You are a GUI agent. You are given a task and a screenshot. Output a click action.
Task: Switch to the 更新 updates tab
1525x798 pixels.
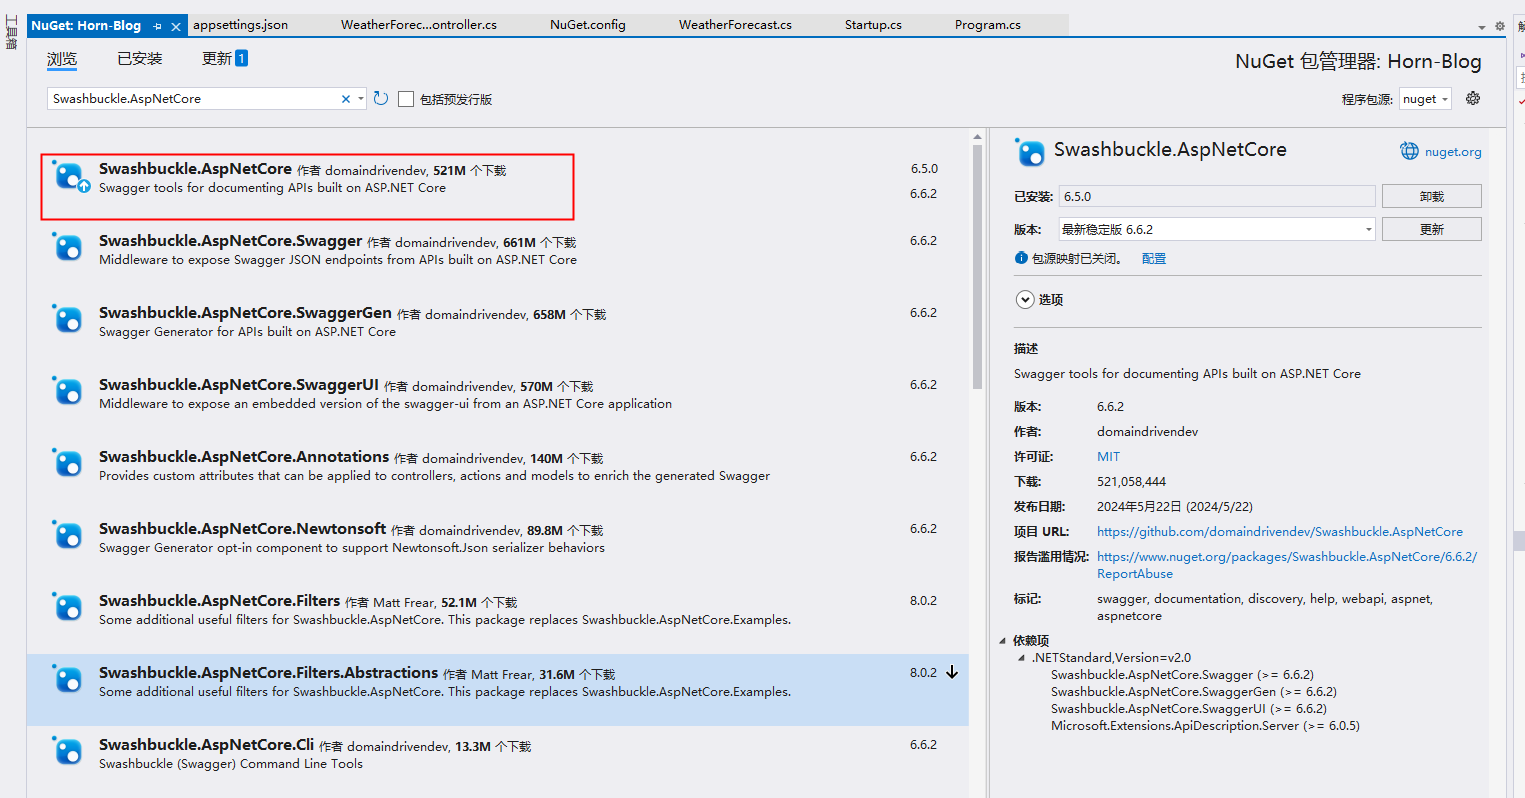(x=224, y=59)
